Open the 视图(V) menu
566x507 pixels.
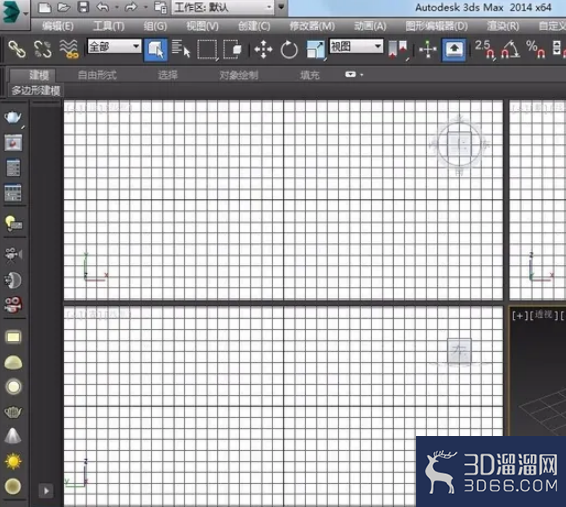[203, 26]
